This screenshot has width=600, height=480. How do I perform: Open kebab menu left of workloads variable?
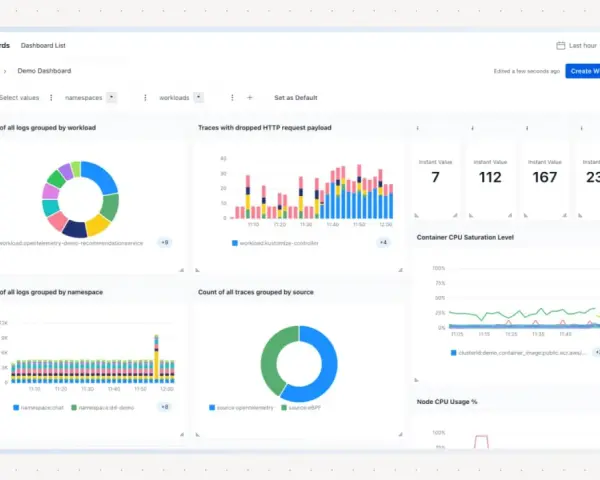point(145,98)
